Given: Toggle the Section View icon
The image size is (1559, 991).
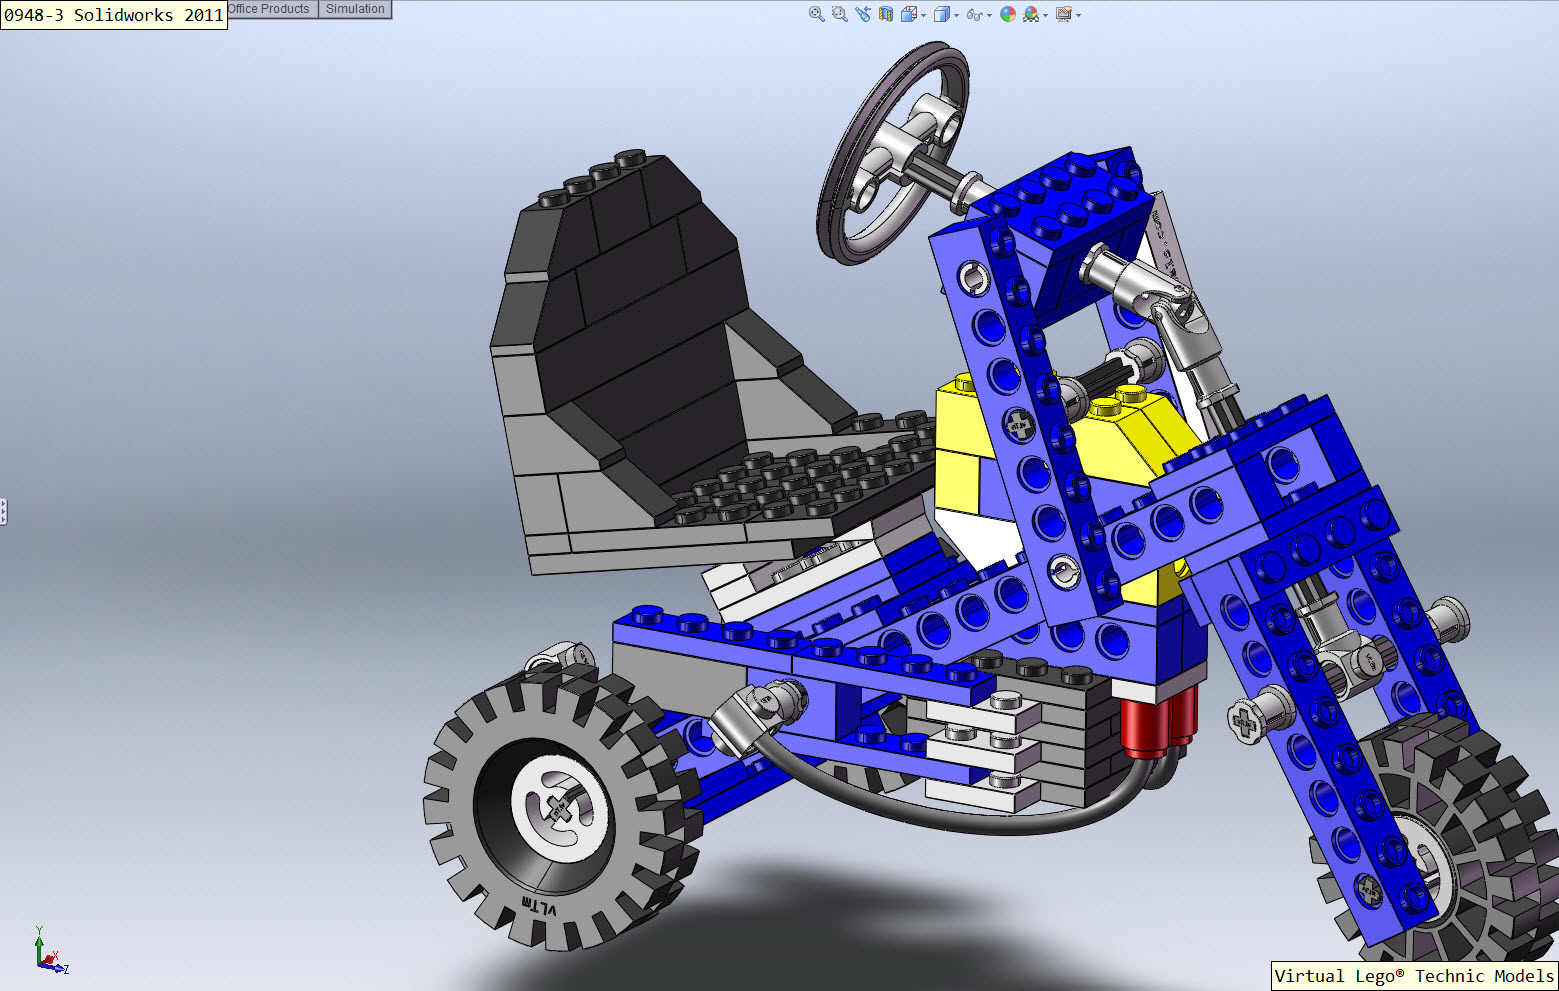Looking at the screenshot, I should click(x=886, y=14).
